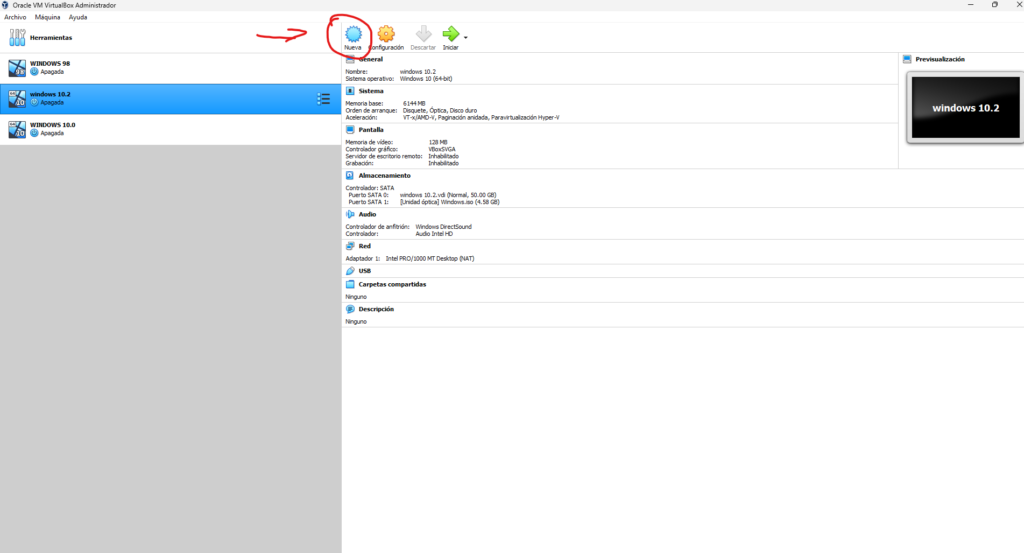Viewport: 1024px width, 553px height.
Task: Click the Sistema section header
Action: [371, 90]
